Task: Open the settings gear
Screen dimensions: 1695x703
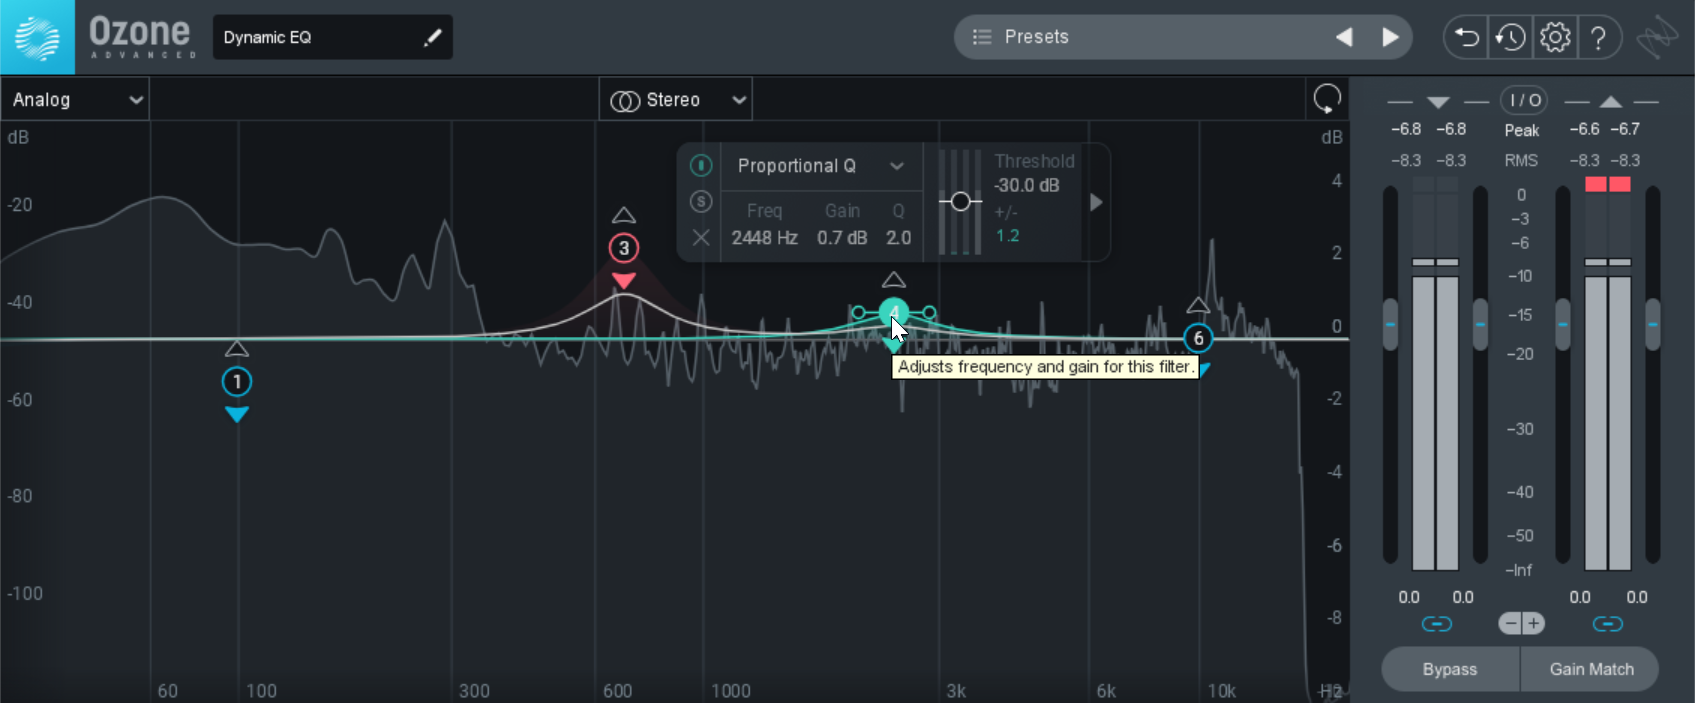Action: coord(1555,38)
